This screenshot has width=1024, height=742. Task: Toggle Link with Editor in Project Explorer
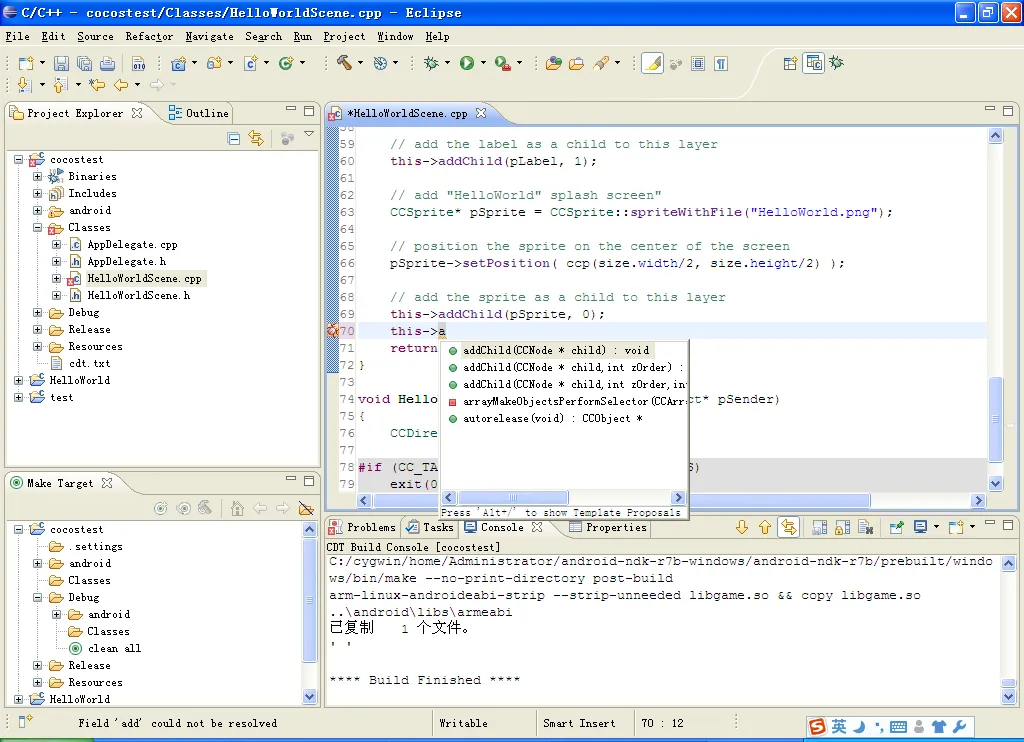(256, 138)
